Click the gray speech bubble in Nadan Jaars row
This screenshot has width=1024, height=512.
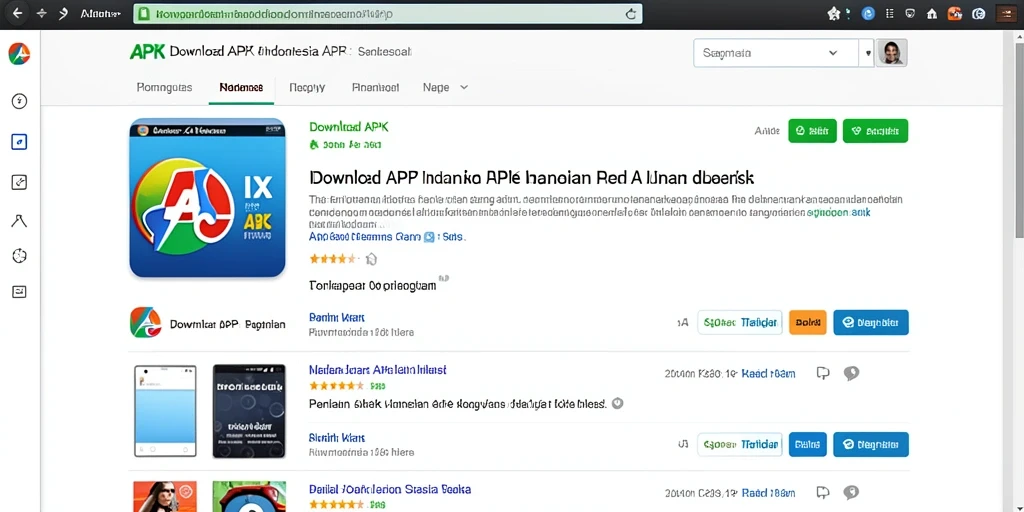point(850,374)
